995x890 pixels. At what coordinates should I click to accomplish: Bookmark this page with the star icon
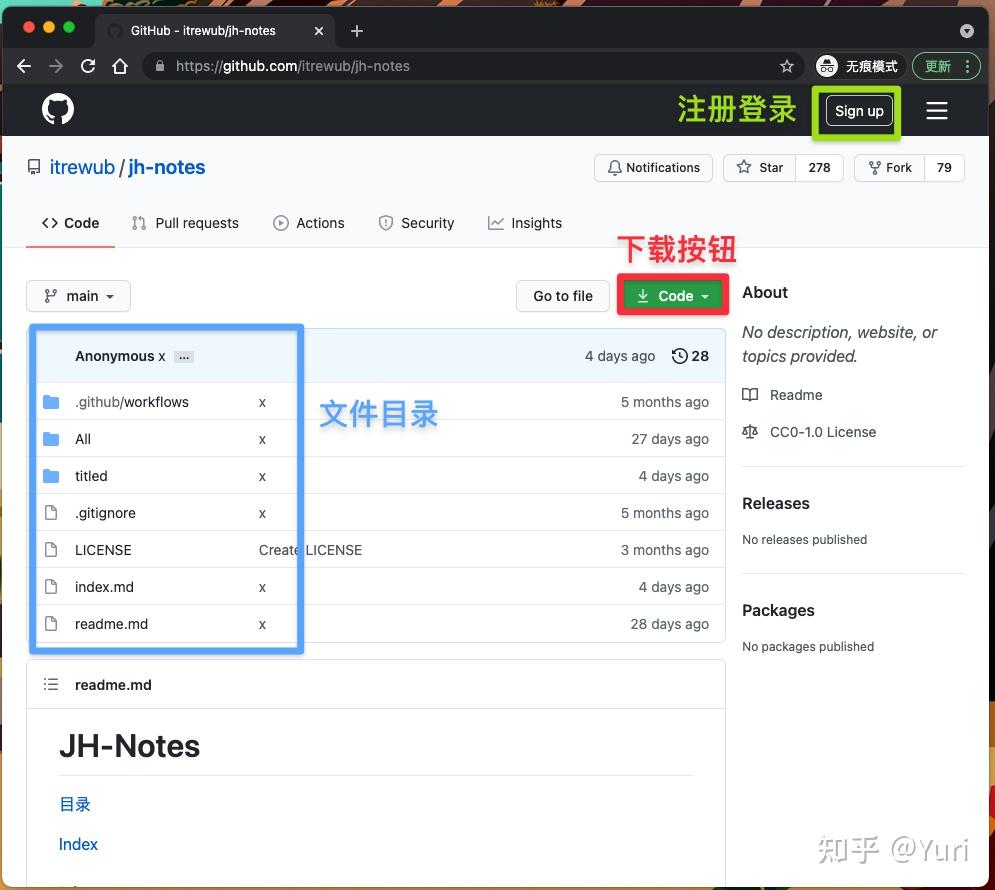click(x=787, y=66)
